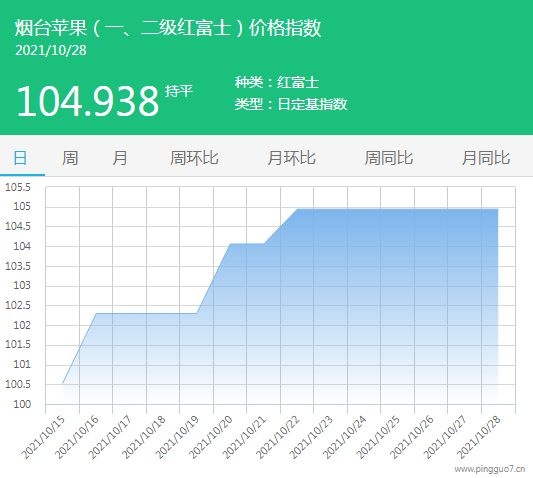Open the 周同比 tab
This screenshot has width=533, height=478.
tap(389, 158)
